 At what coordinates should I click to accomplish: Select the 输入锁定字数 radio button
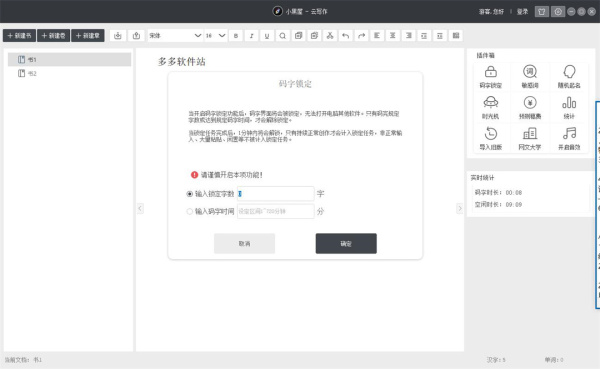click(189, 194)
